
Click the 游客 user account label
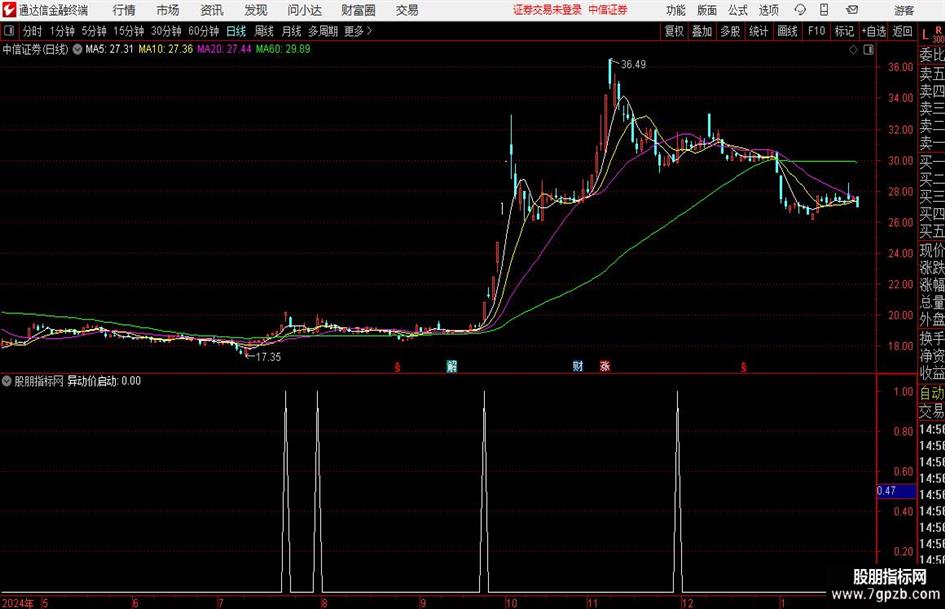click(x=903, y=10)
